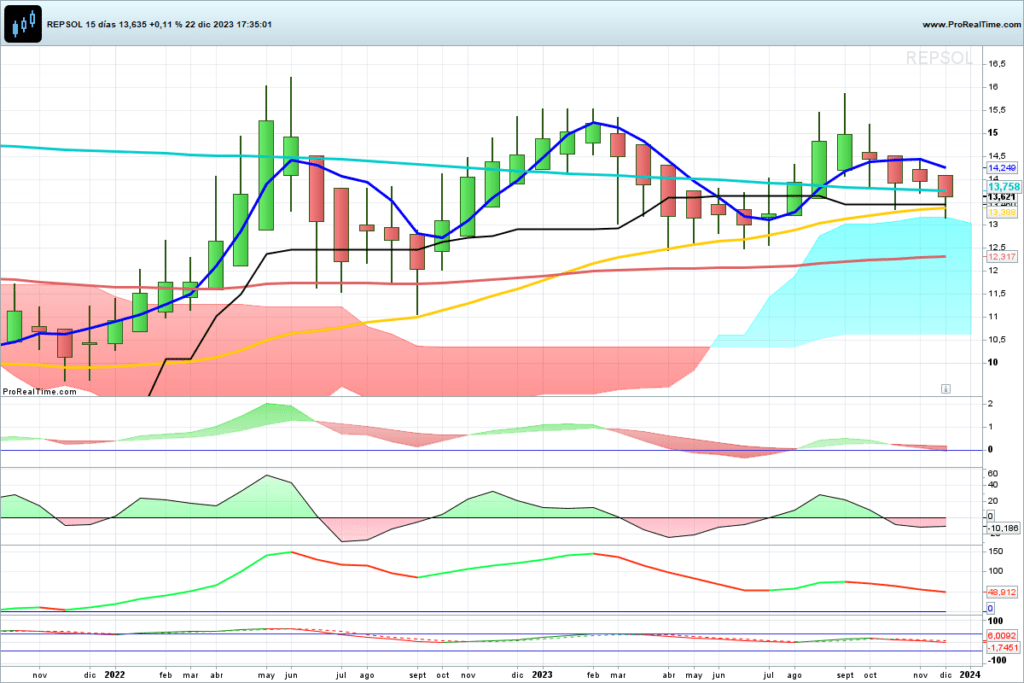The height and width of the screenshot is (683, 1024).
Task: Click the ProRealTime candlestick logo icon
Action: tap(23, 24)
